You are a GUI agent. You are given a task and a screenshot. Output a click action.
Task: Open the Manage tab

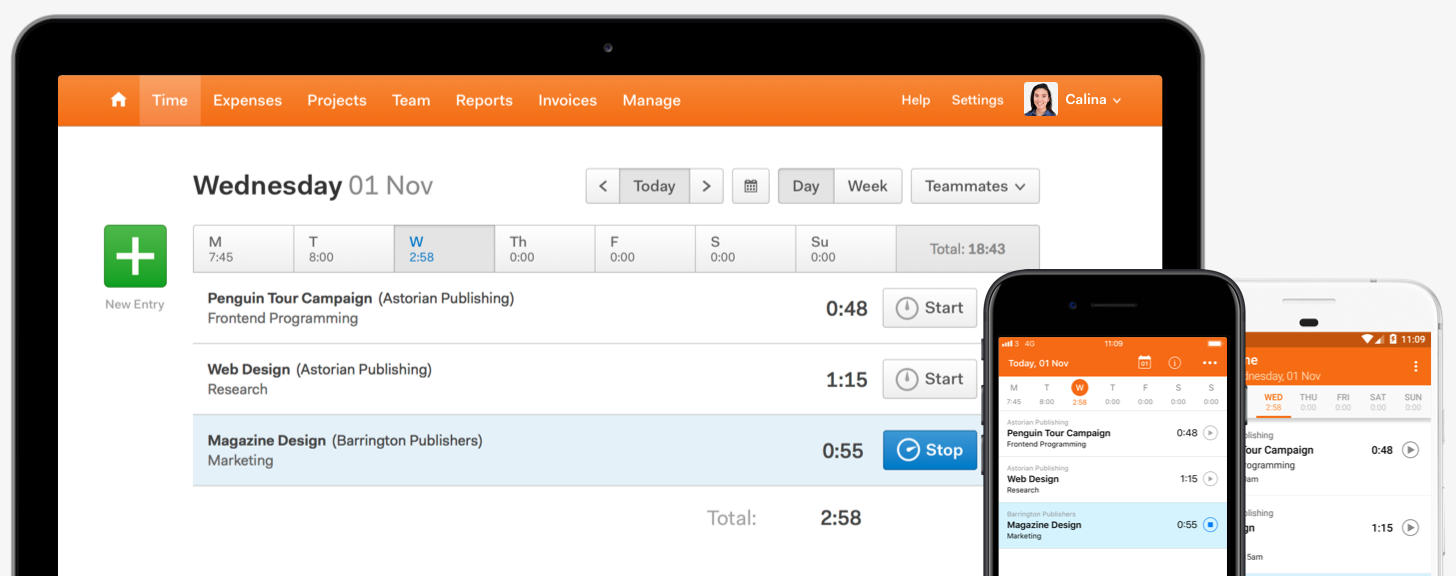coord(652,100)
